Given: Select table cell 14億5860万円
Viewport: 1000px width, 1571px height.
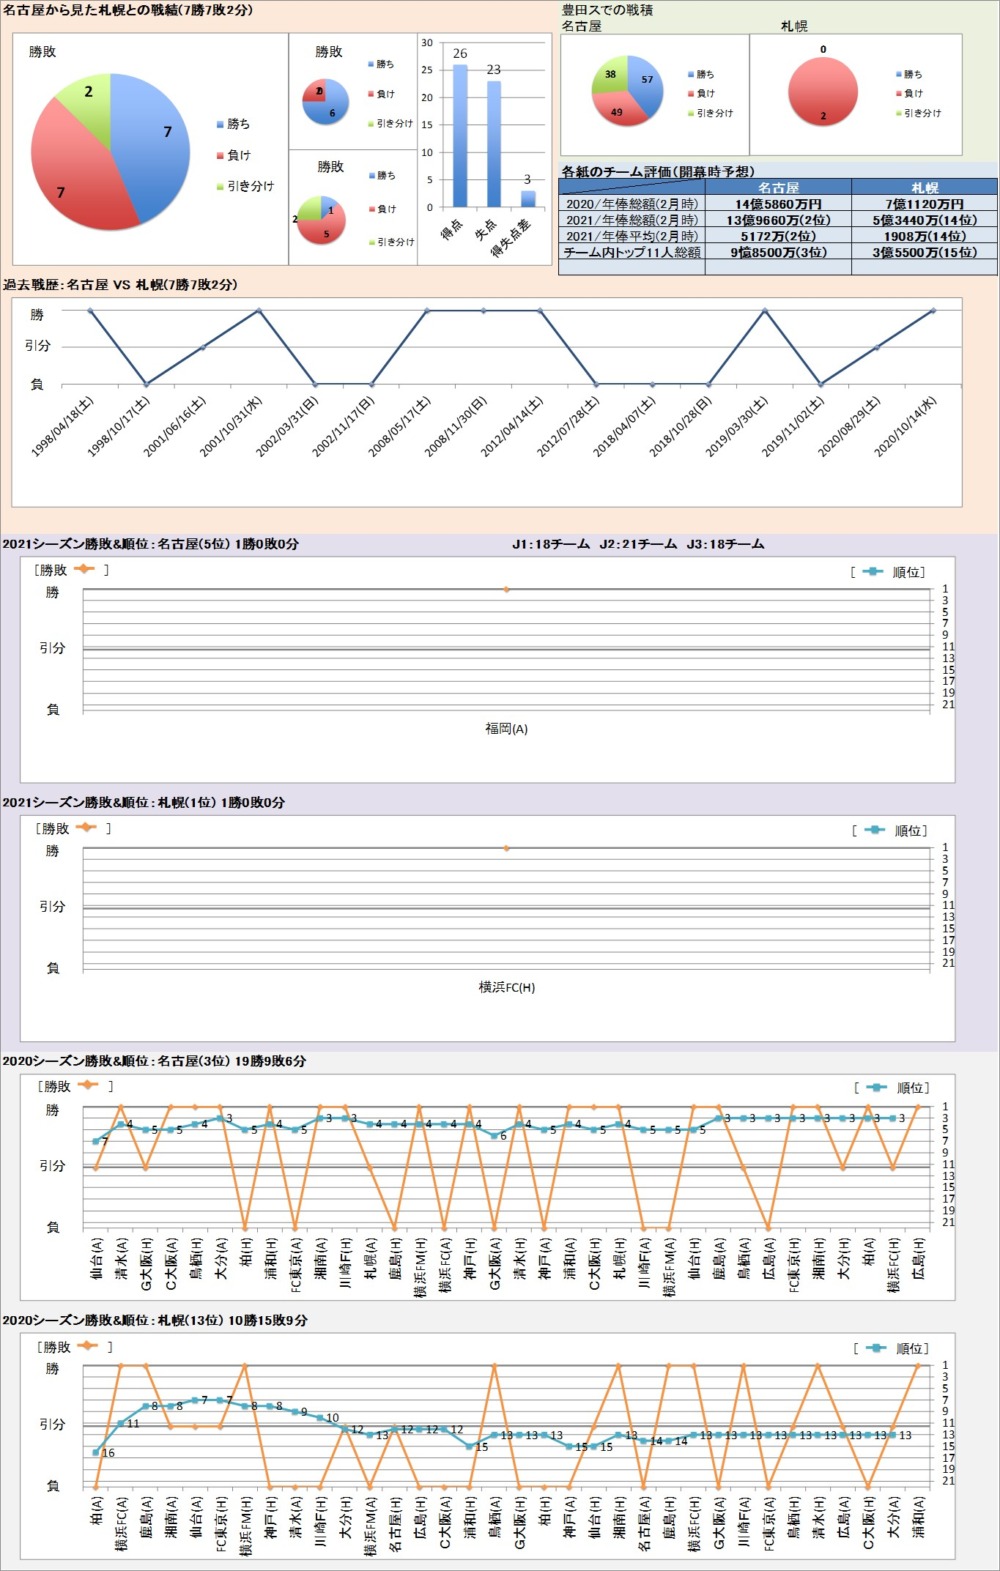Looking at the screenshot, I should 778,204.
